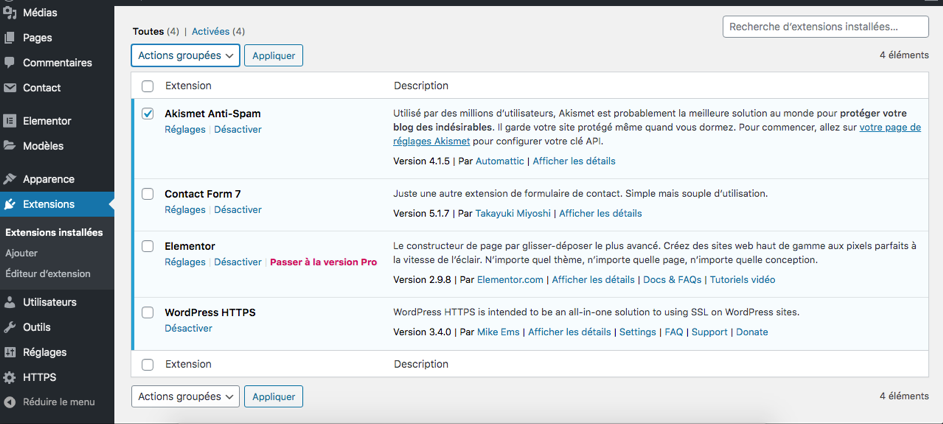Screen dimensions: 943x424
Task: Open the Mike Ems author link
Action: click(x=499, y=332)
